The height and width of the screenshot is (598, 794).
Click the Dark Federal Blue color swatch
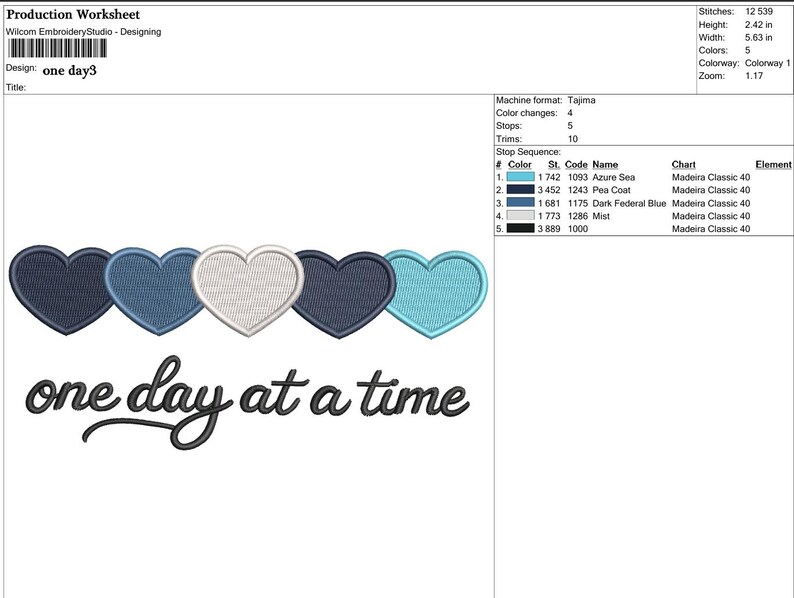click(521, 203)
